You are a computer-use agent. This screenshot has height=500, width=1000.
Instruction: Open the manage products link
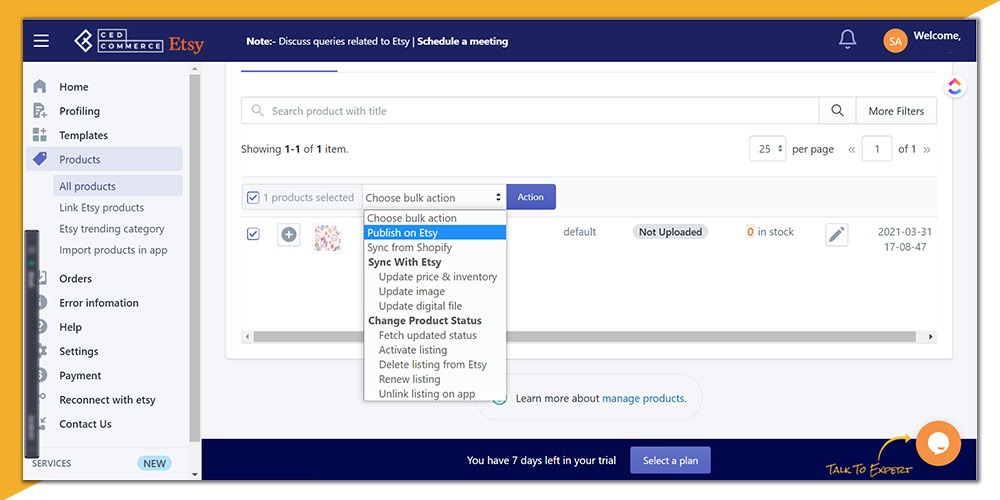pos(643,399)
